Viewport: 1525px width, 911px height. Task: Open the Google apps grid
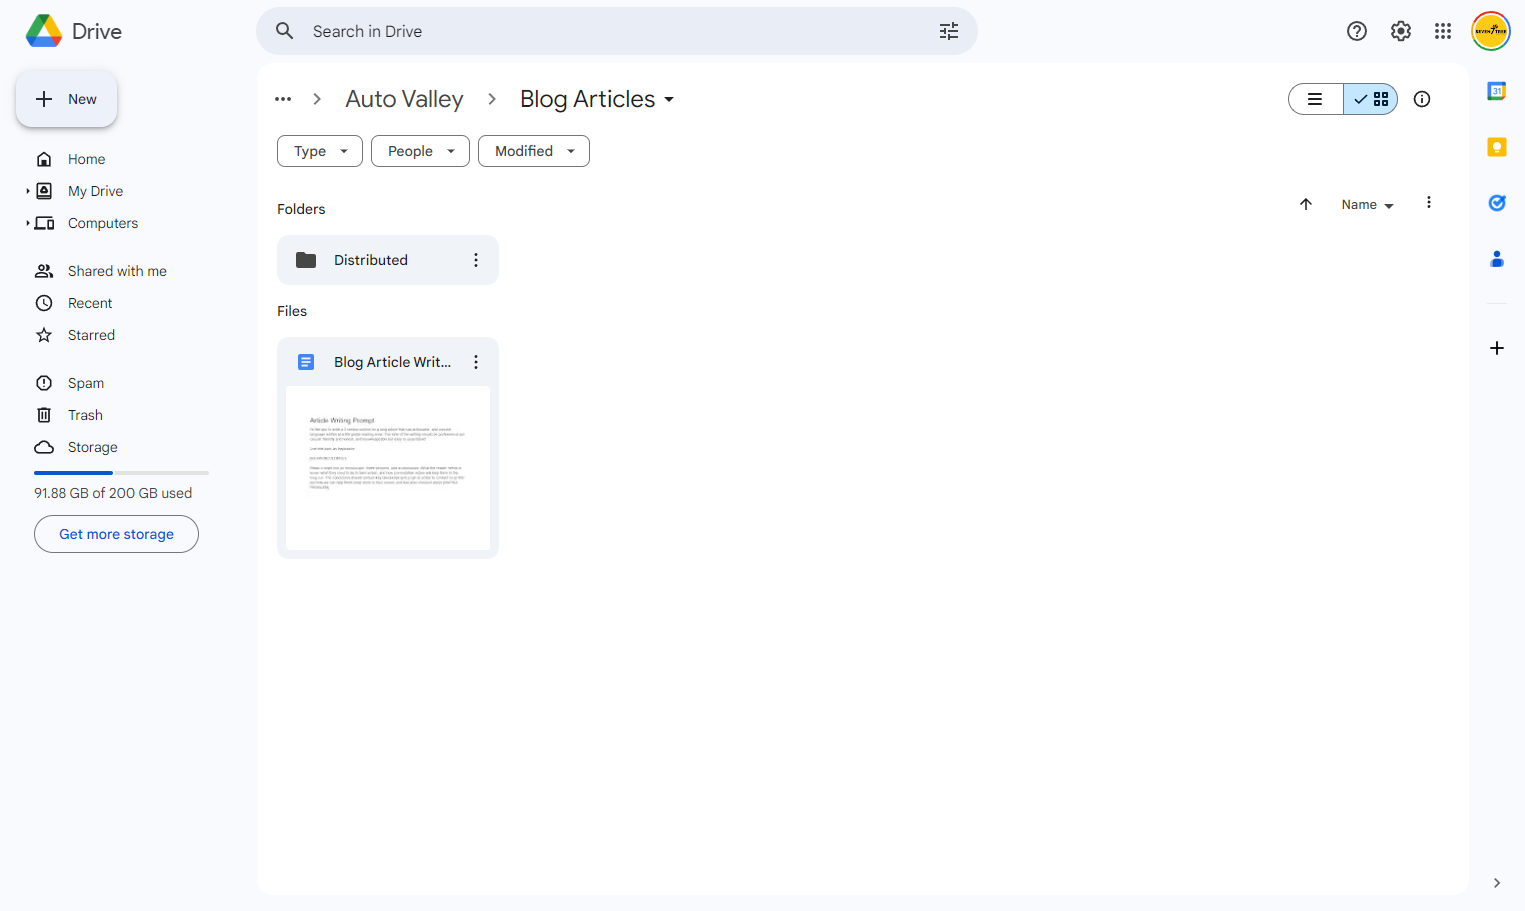tap(1442, 31)
